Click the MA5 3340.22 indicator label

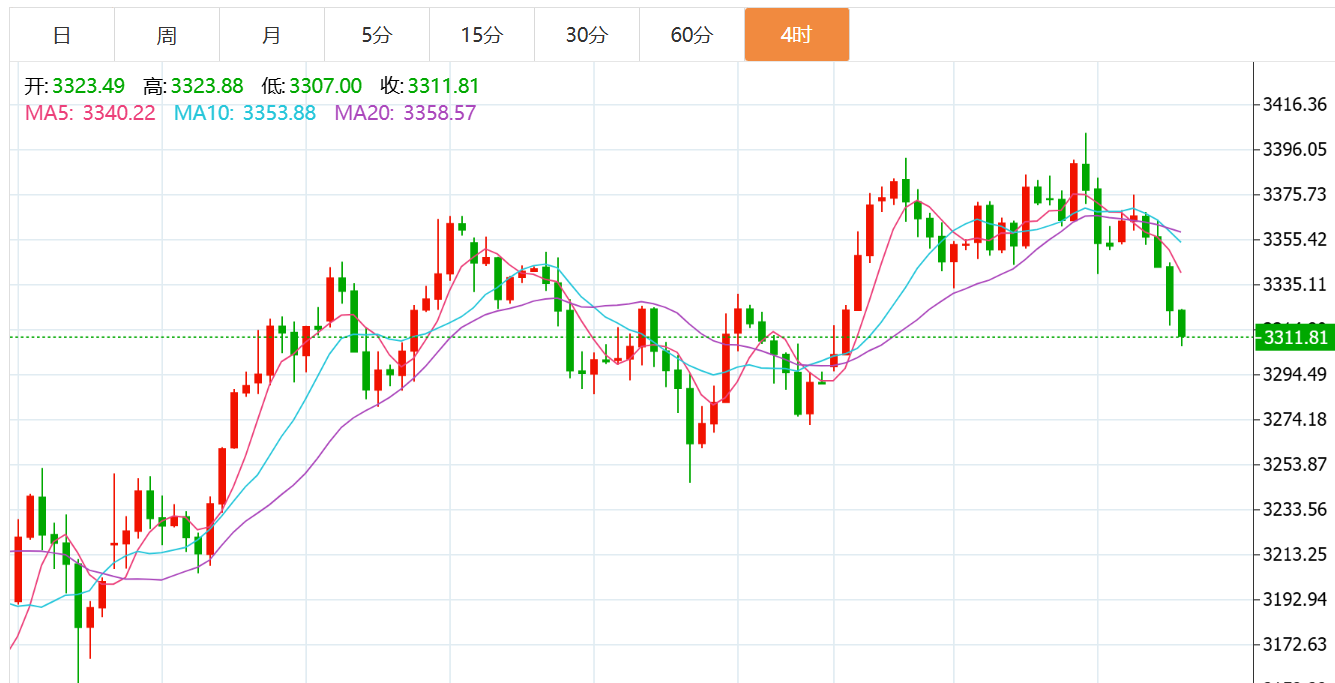(x=90, y=113)
